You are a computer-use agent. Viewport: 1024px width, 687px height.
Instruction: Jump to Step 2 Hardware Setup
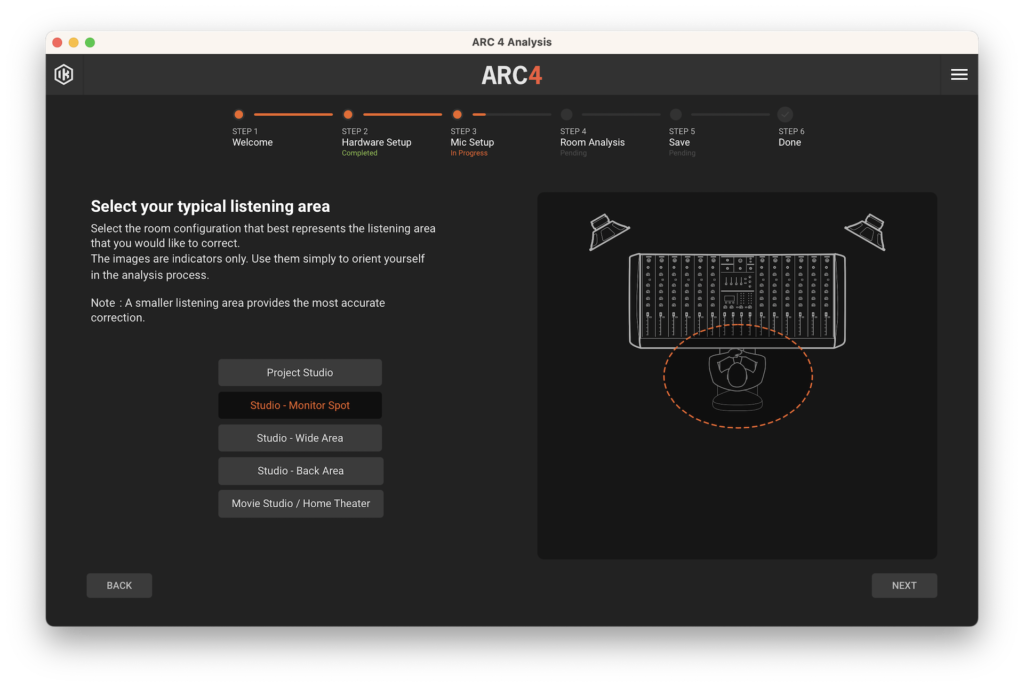[x=348, y=115]
